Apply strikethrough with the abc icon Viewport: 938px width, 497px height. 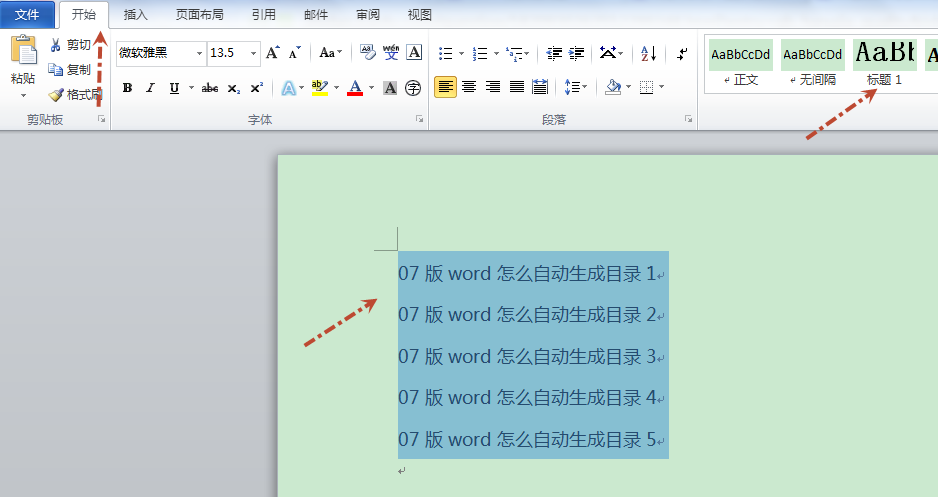pyautogui.click(x=209, y=88)
